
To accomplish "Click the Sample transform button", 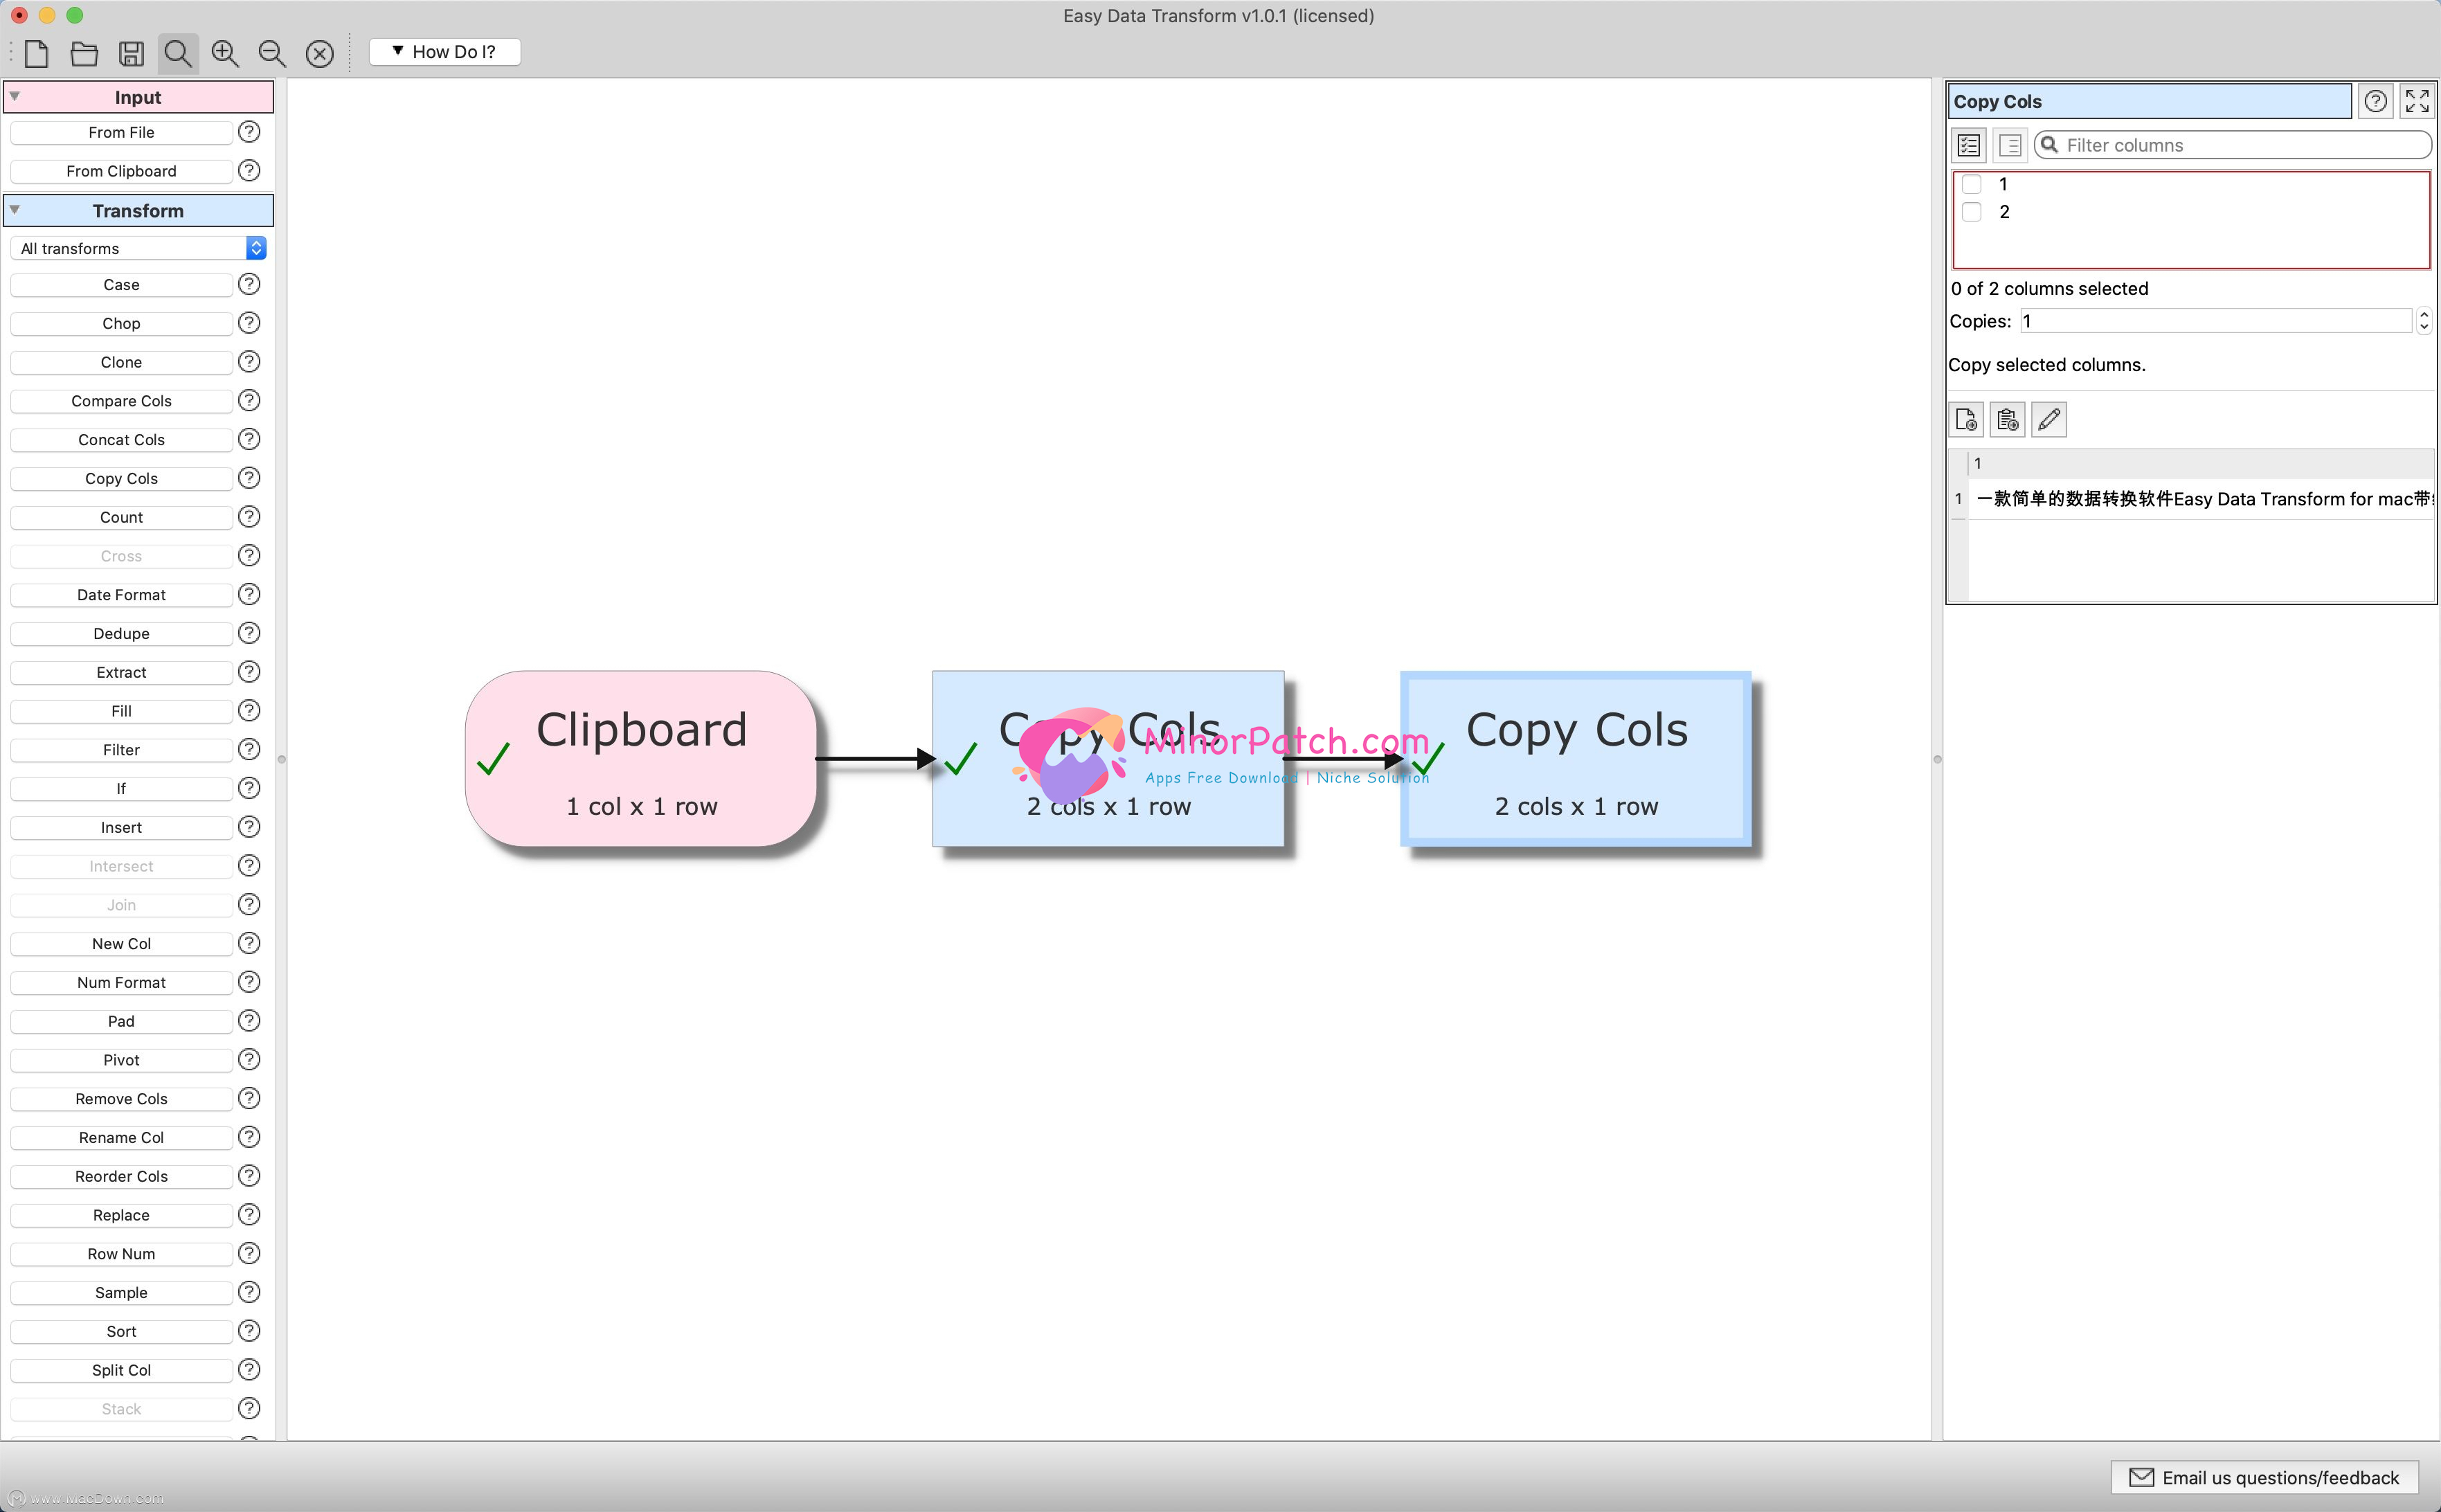I will coord(121,1293).
